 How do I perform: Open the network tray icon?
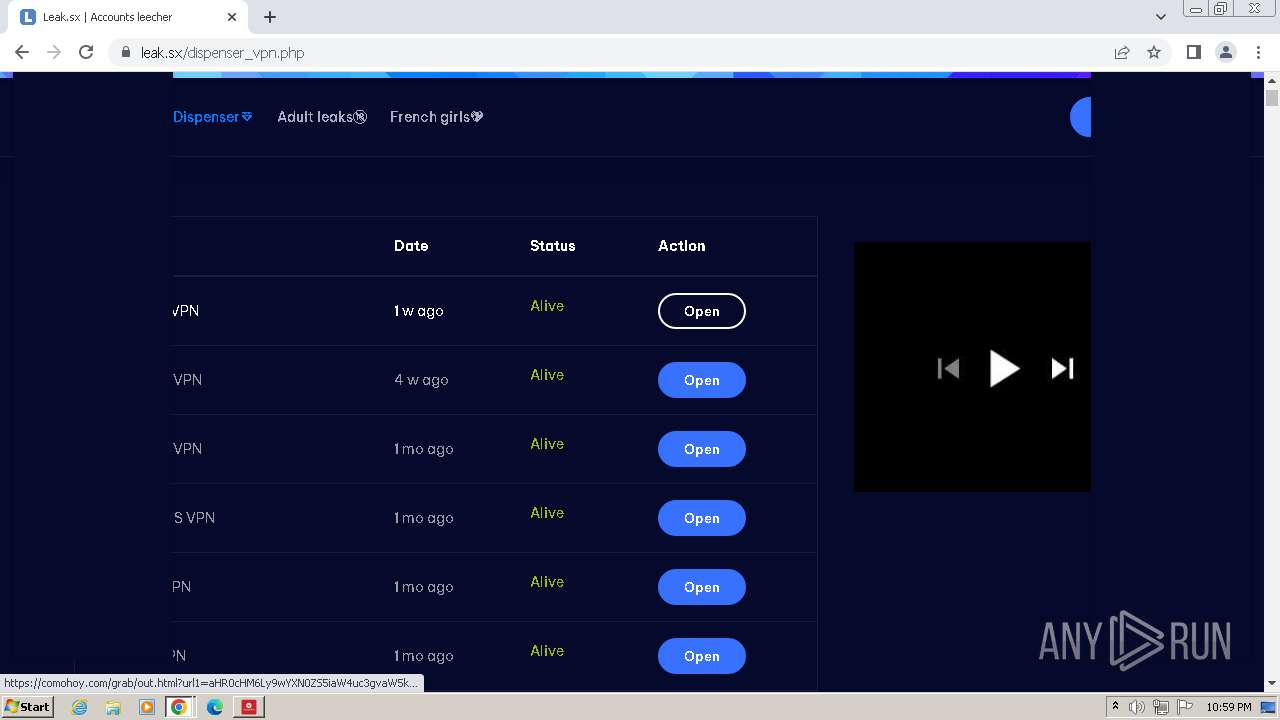tap(1161, 707)
